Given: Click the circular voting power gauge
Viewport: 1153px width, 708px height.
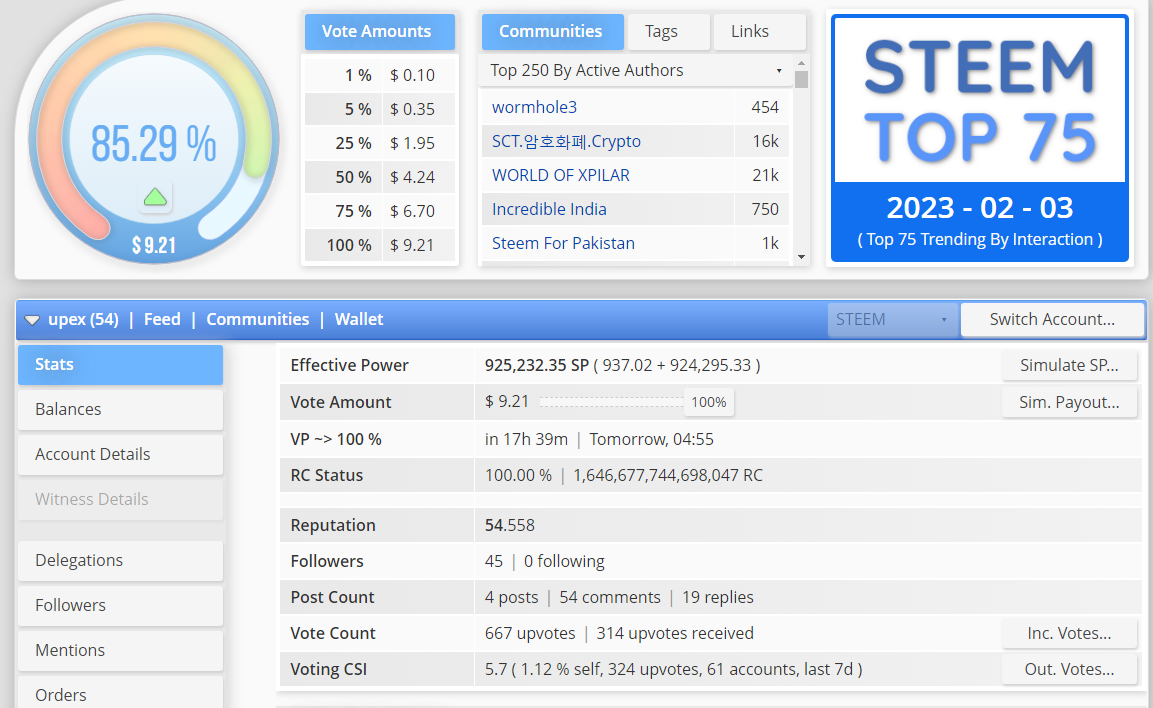Looking at the screenshot, I should point(154,138).
